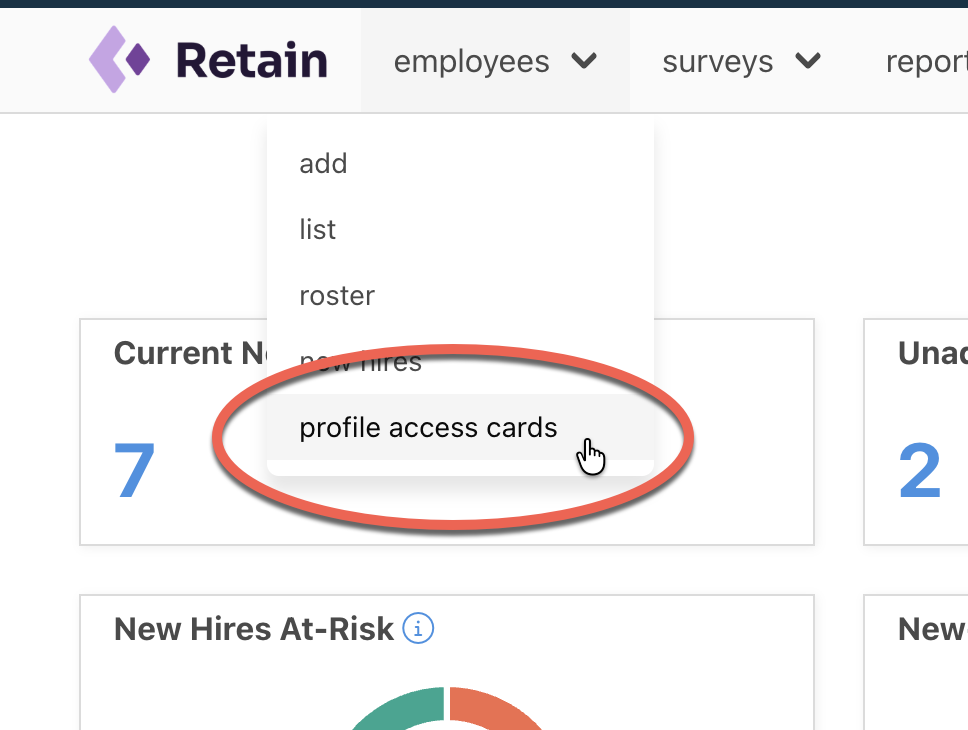Open the reports menu in the navbar
Screen dimensions: 968x730
[926, 62]
